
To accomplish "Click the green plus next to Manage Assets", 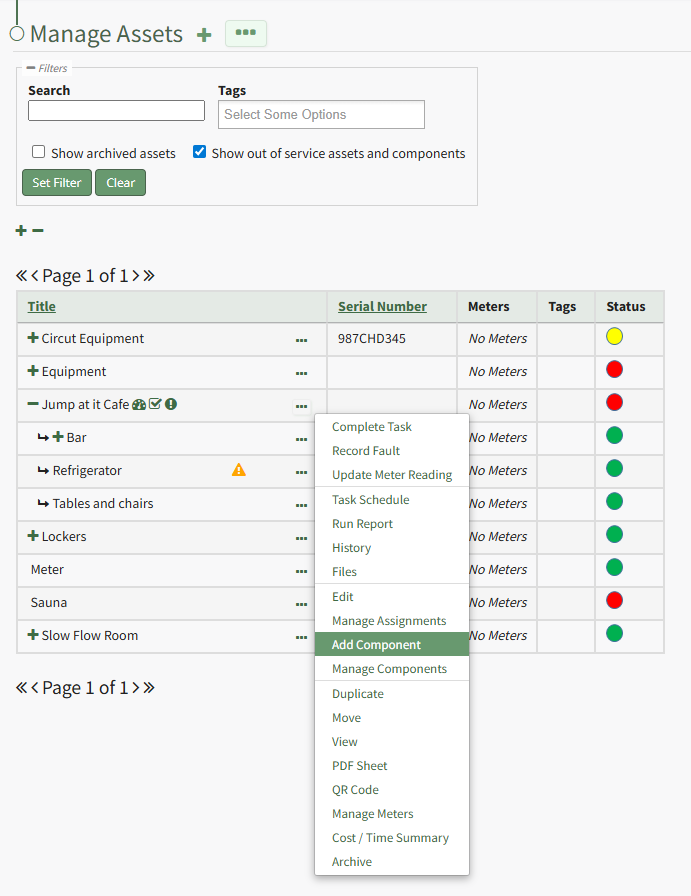I will pos(204,35).
